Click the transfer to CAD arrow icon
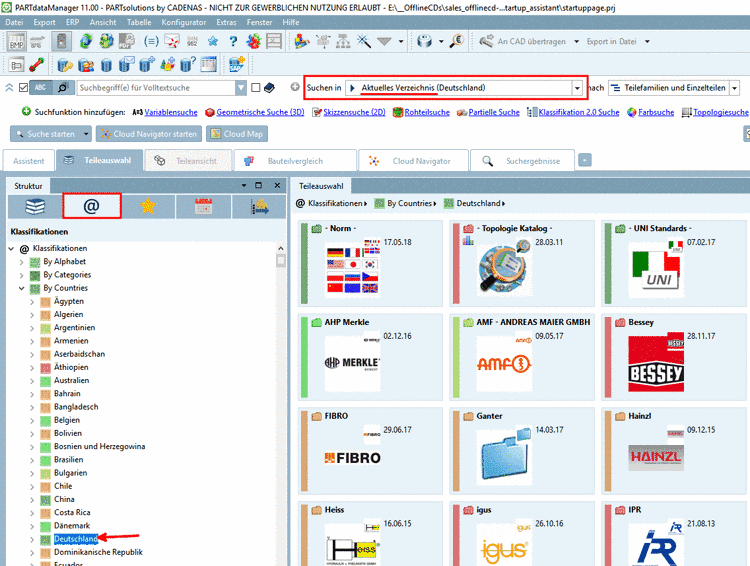Viewport: 750px width, 566px height. [486, 42]
